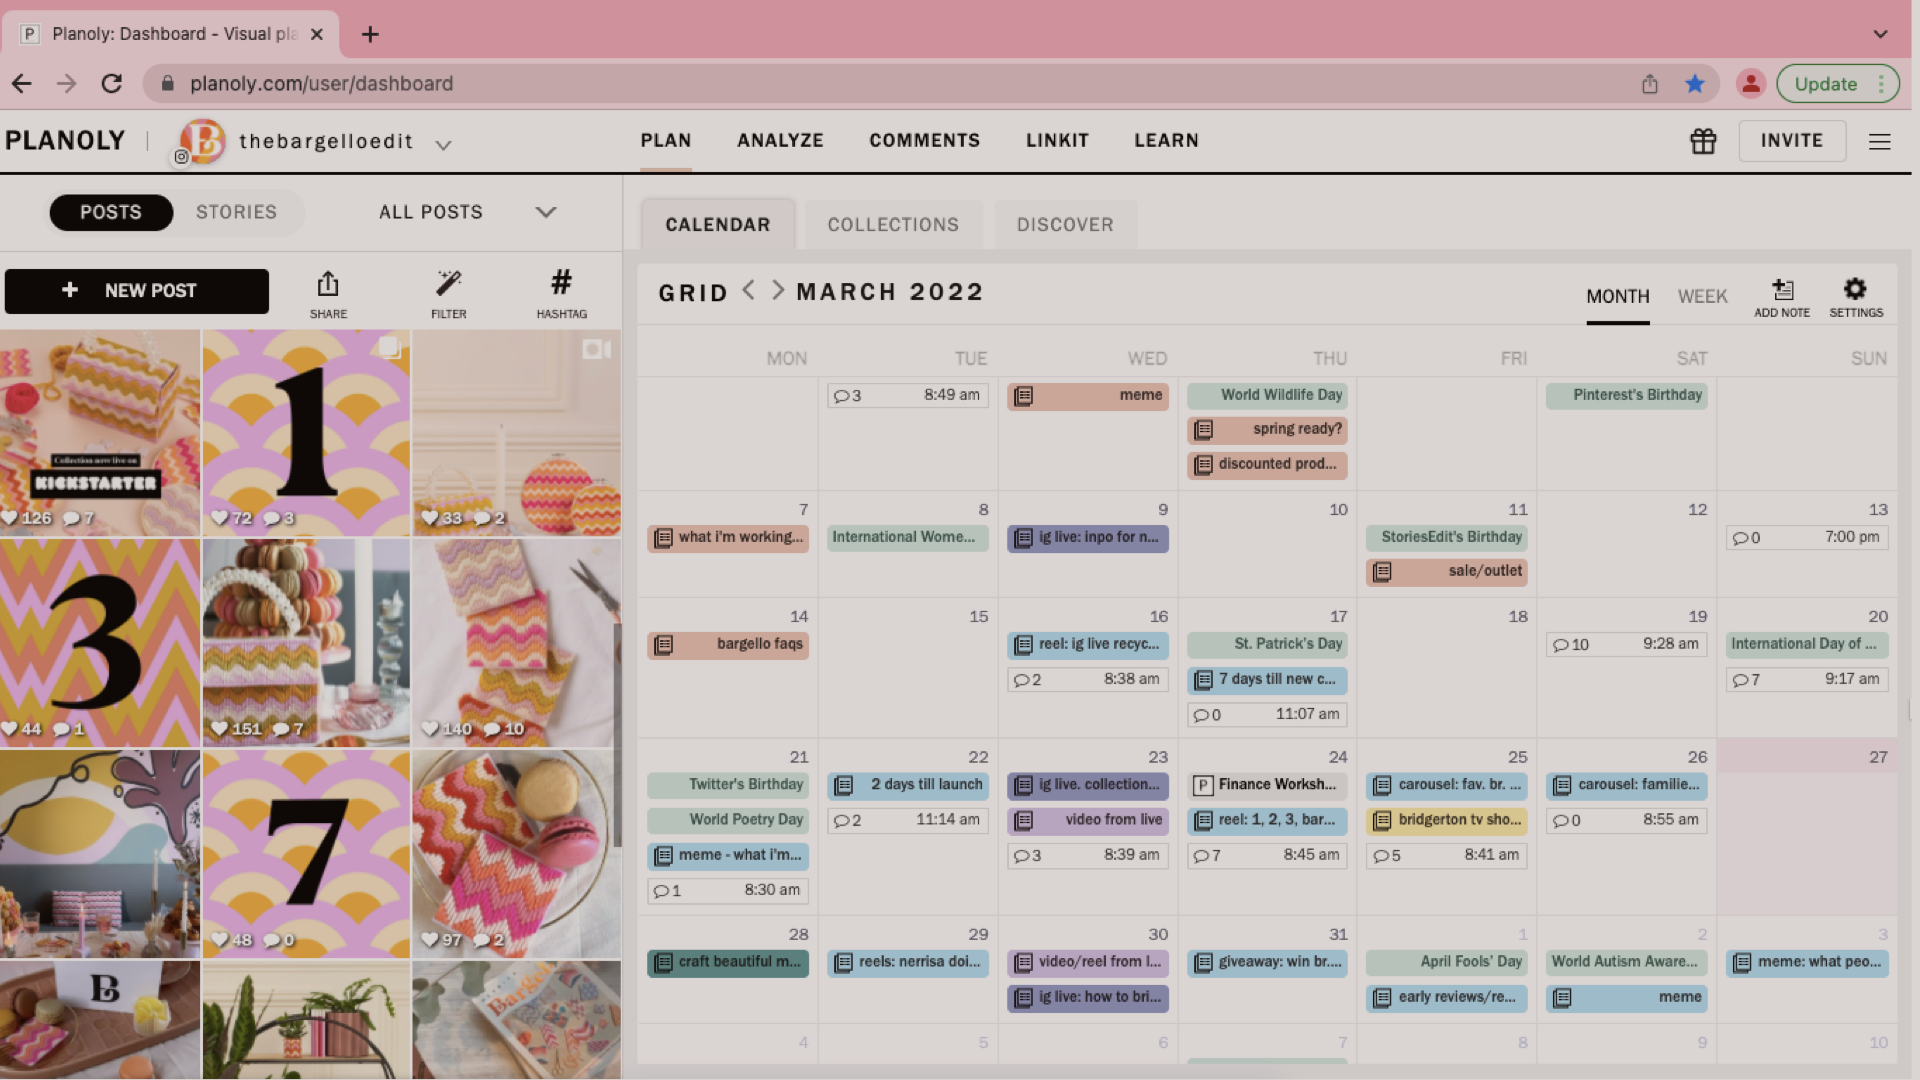This screenshot has height=1080, width=1920.
Task: Go to previous month arrow
Action: pyautogui.click(x=748, y=290)
